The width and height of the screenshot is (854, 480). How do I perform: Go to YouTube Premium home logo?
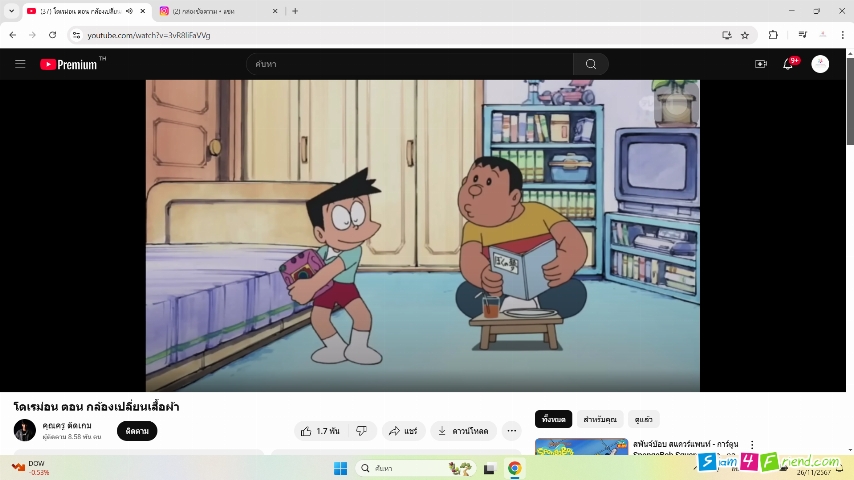(x=69, y=64)
